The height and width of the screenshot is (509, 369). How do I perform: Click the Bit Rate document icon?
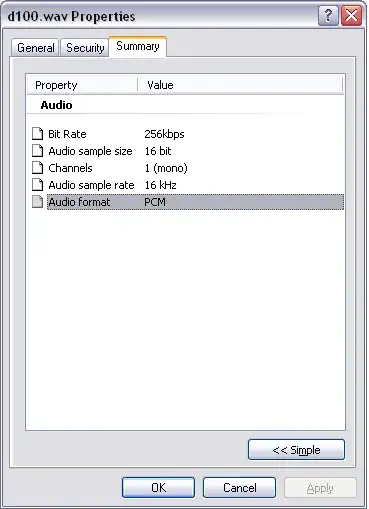coord(37,134)
